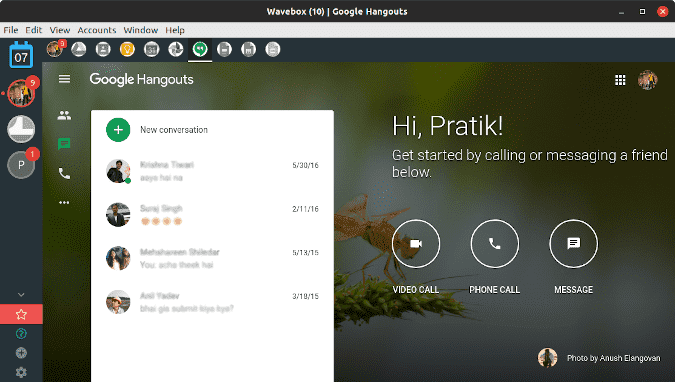Open Google Slides service icon

coord(273,49)
